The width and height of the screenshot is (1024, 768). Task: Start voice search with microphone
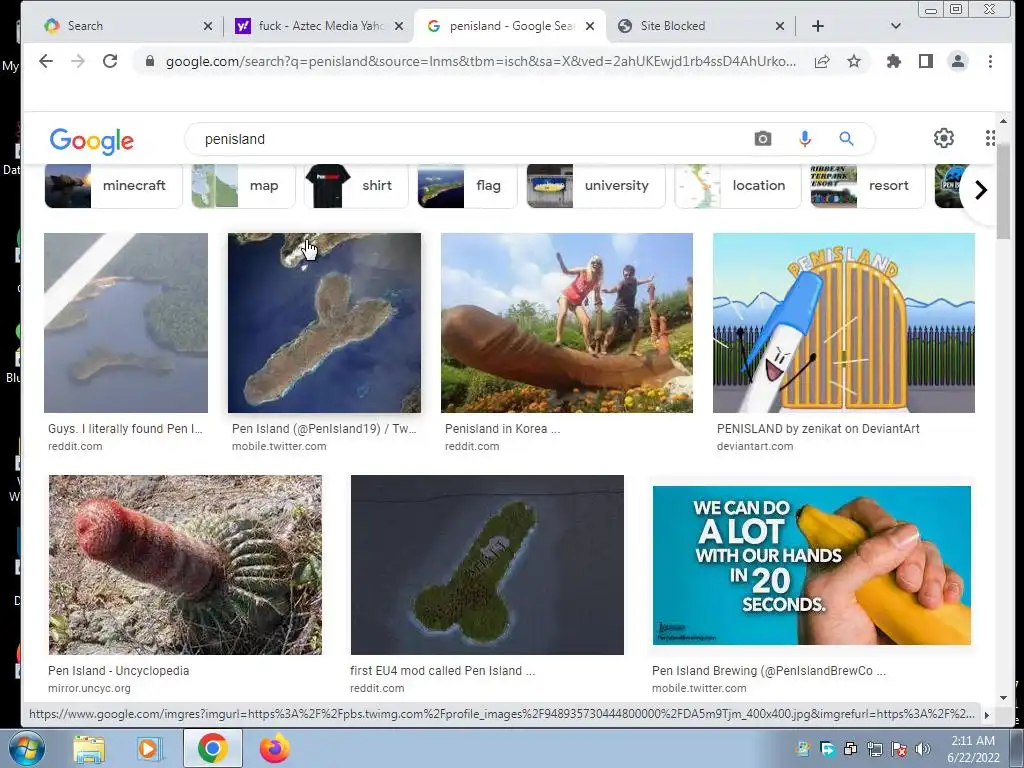(x=805, y=138)
